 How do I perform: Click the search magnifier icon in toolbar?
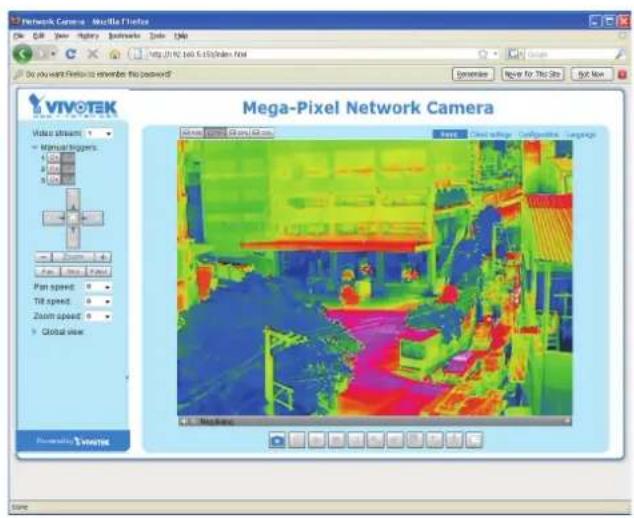620,54
